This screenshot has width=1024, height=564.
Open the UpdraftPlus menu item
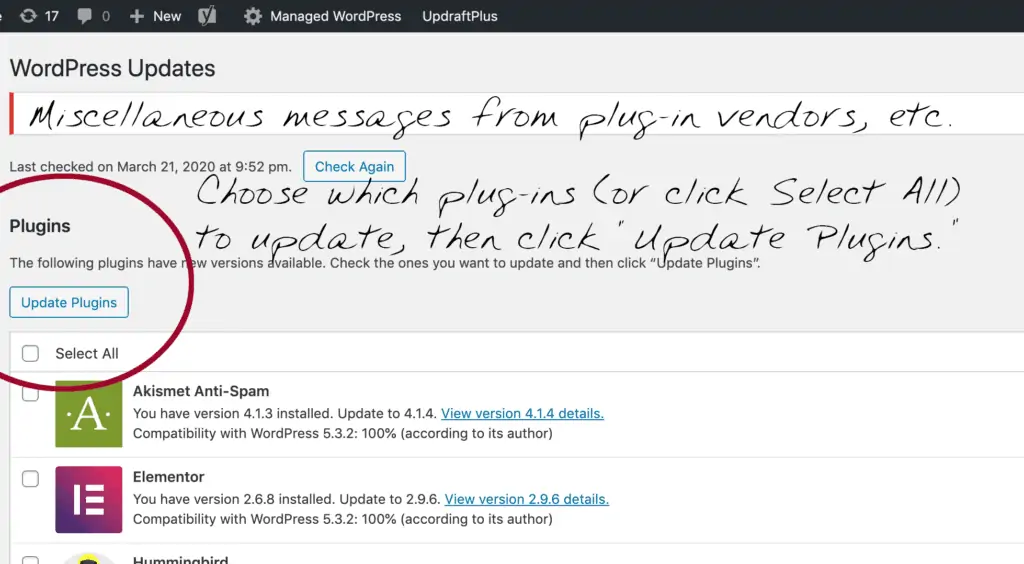460,16
